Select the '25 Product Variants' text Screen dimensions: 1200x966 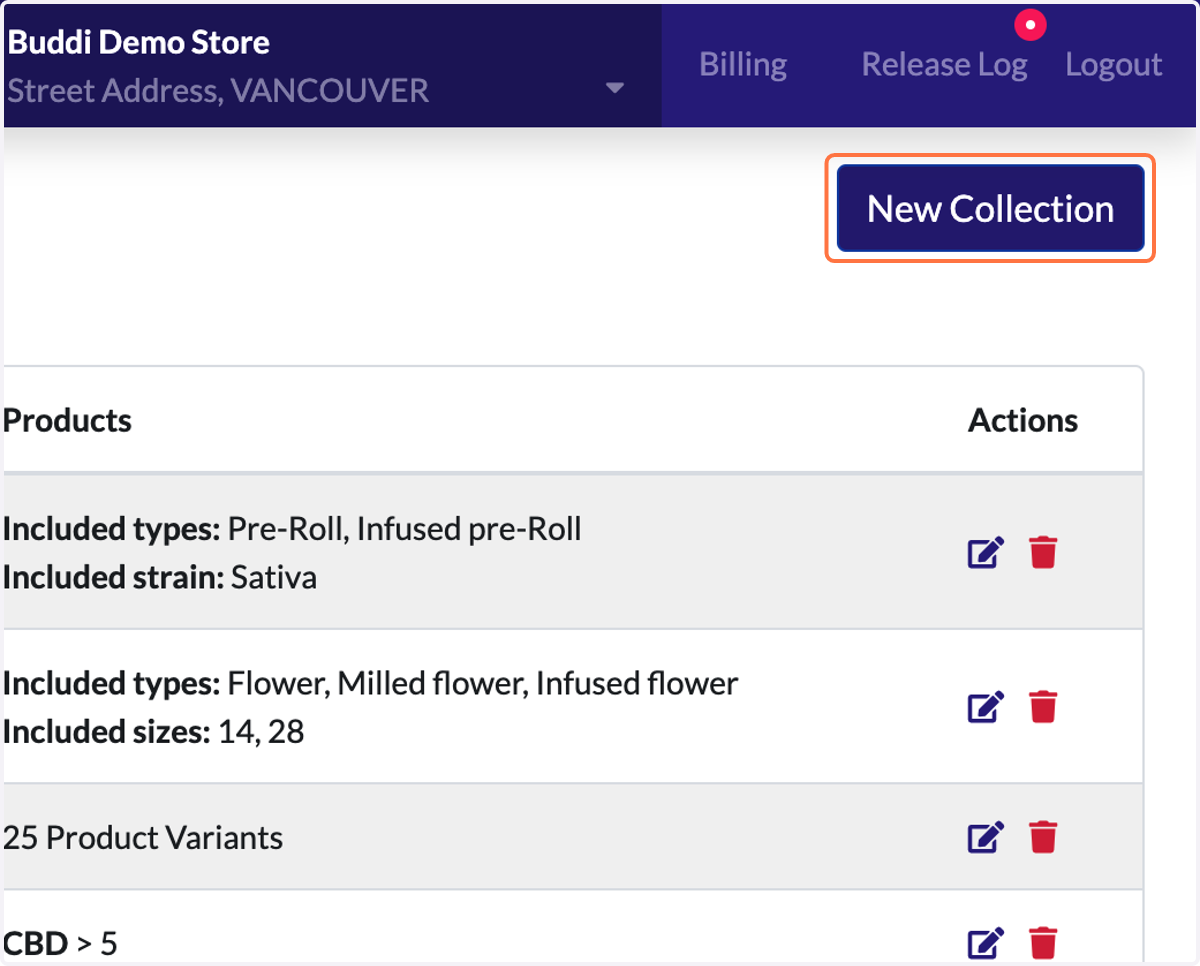coord(143,837)
